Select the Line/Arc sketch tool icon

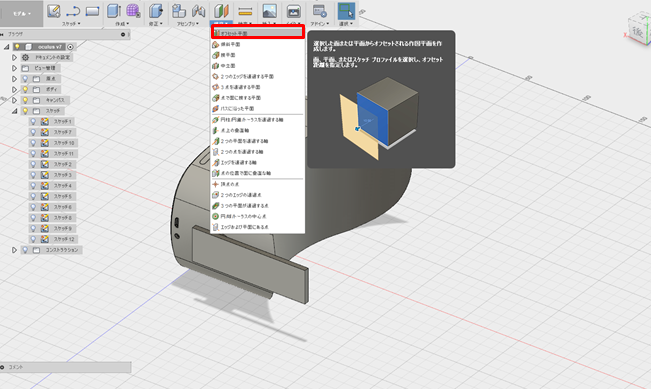73,11
